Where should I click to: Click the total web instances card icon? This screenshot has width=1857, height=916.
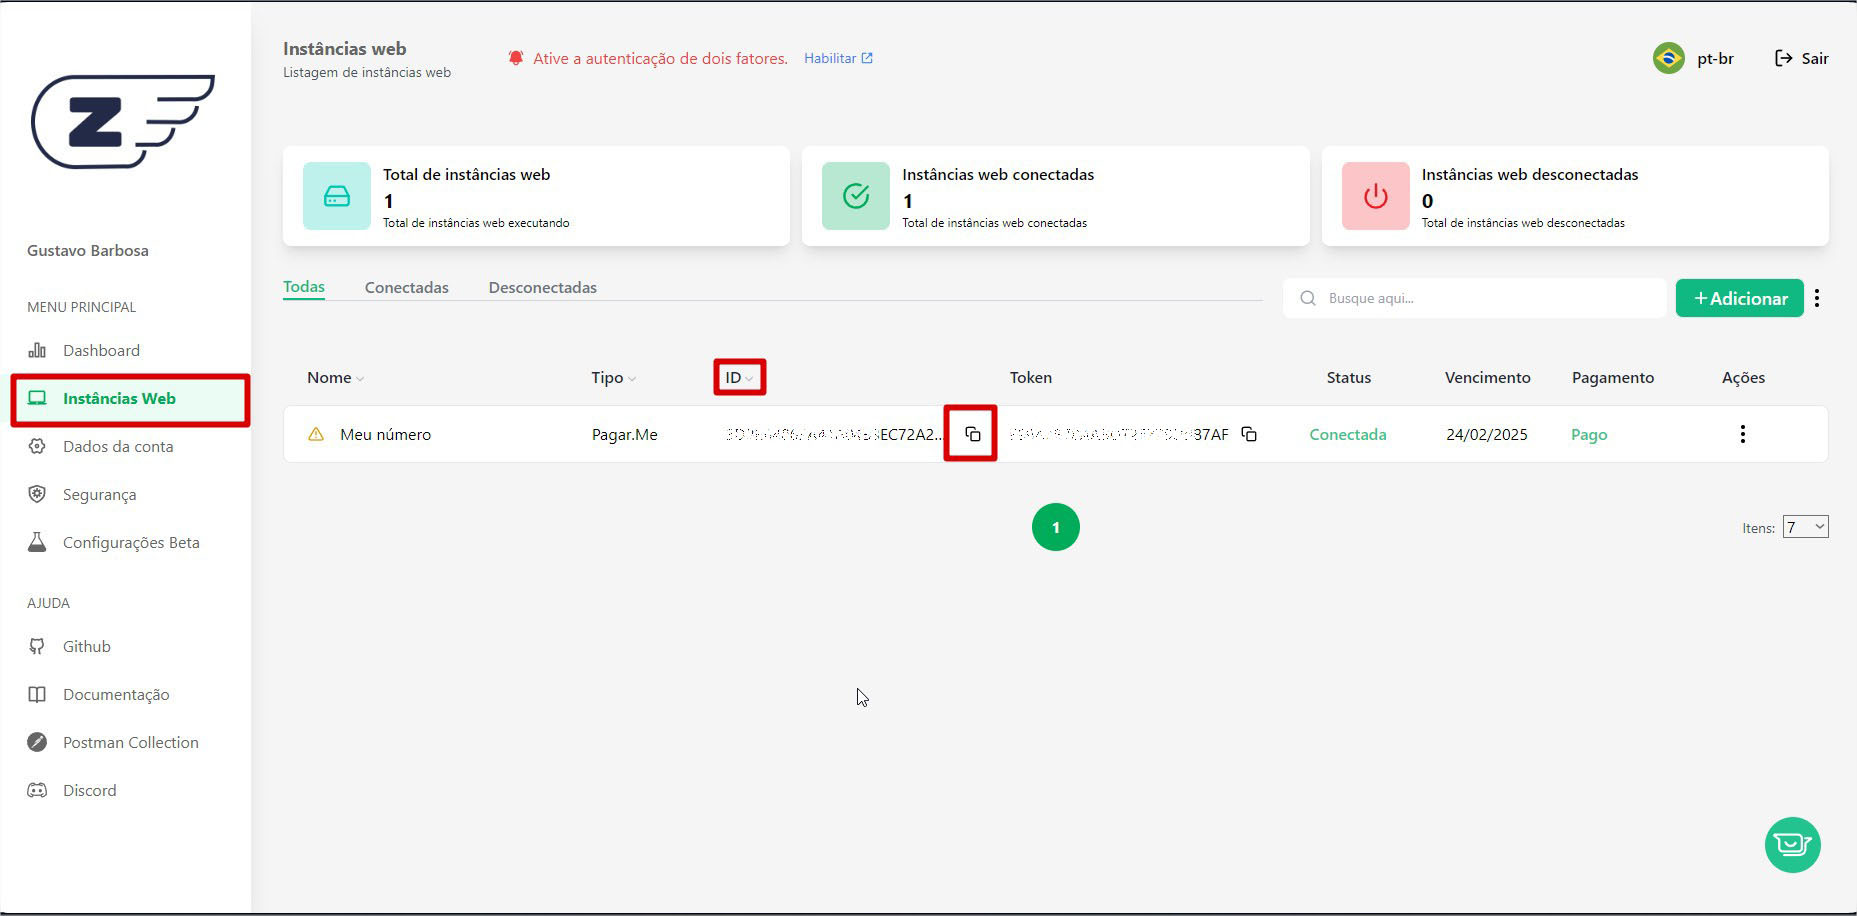[337, 196]
